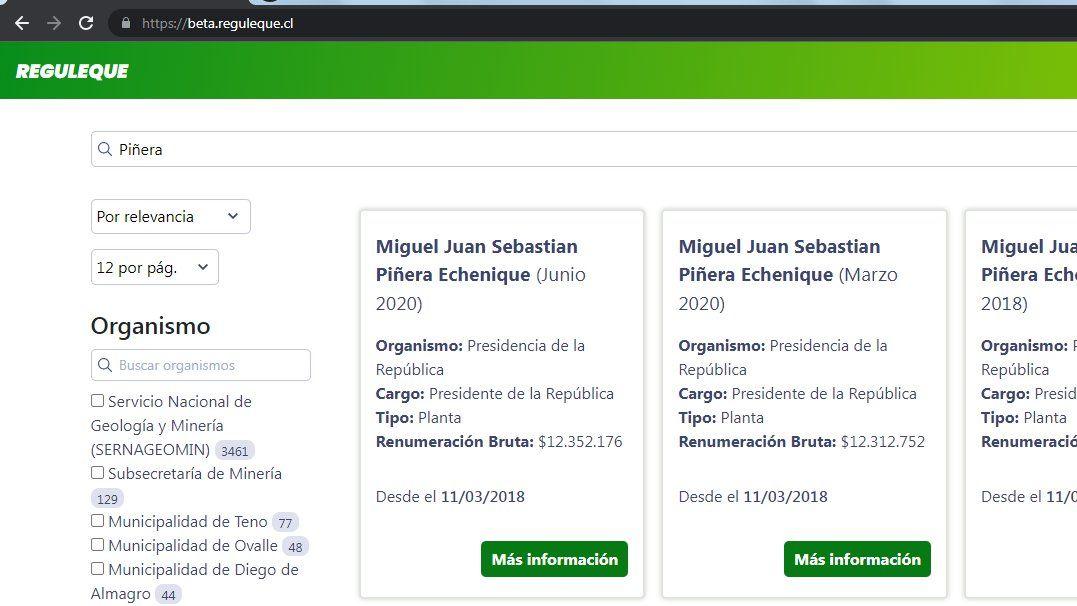Click the 48 badge beside Municipalidad de Ovalle

point(295,547)
